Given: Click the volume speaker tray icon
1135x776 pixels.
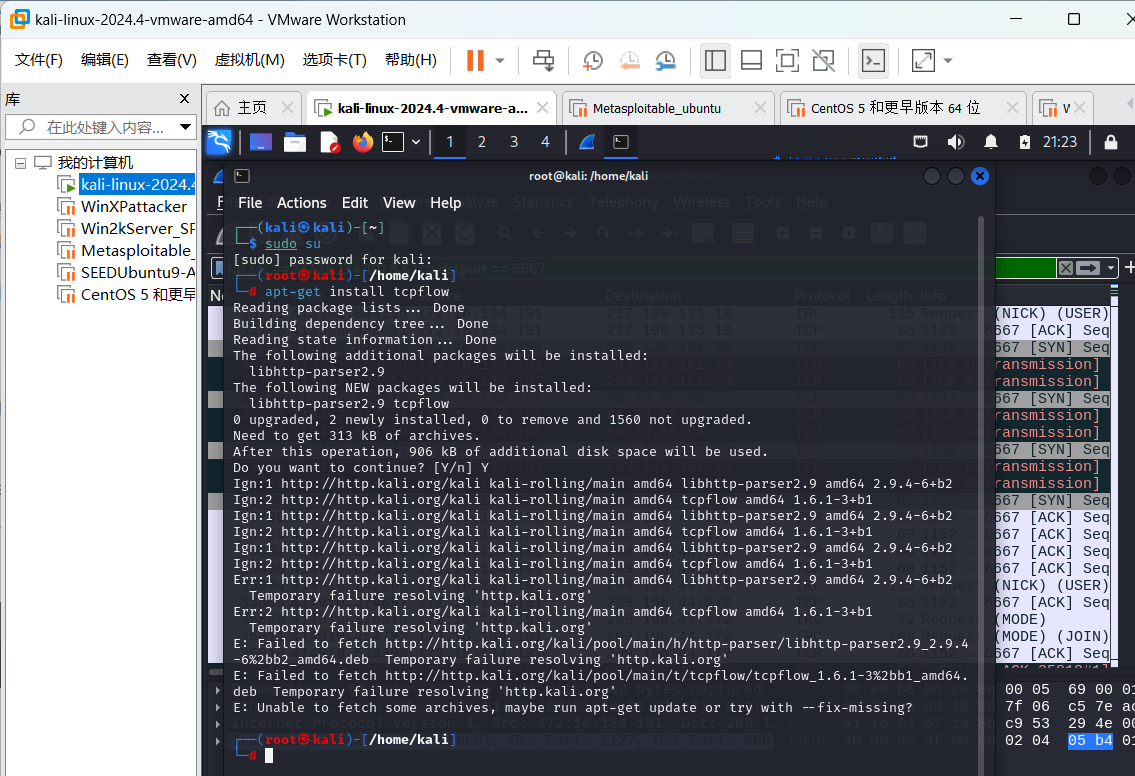Looking at the screenshot, I should 955,142.
